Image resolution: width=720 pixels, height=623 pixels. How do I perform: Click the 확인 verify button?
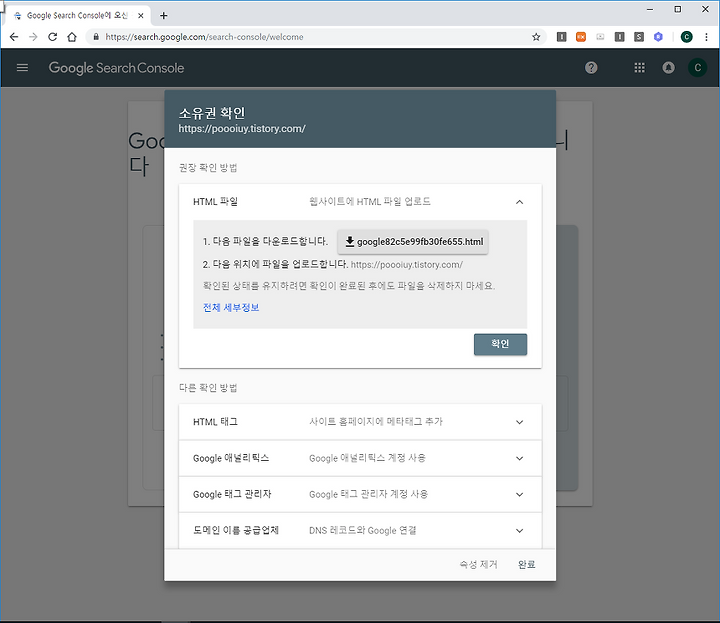tap(500, 344)
